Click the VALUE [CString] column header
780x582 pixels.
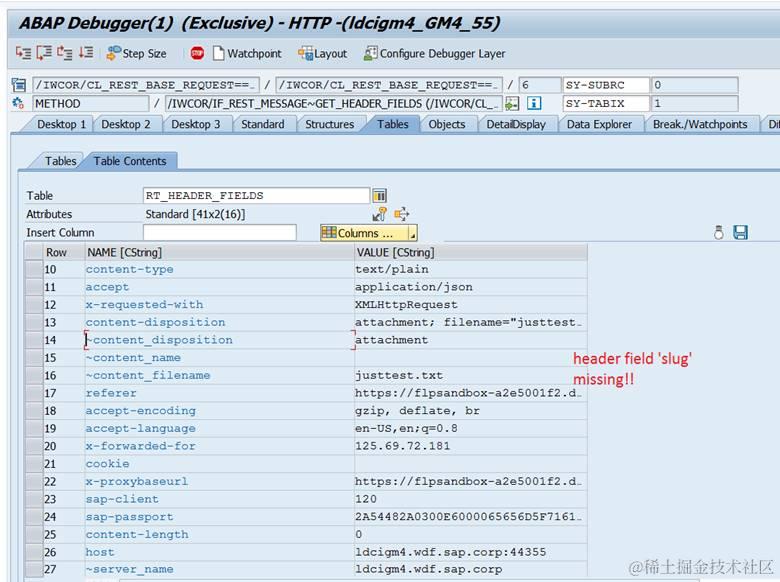(x=471, y=252)
